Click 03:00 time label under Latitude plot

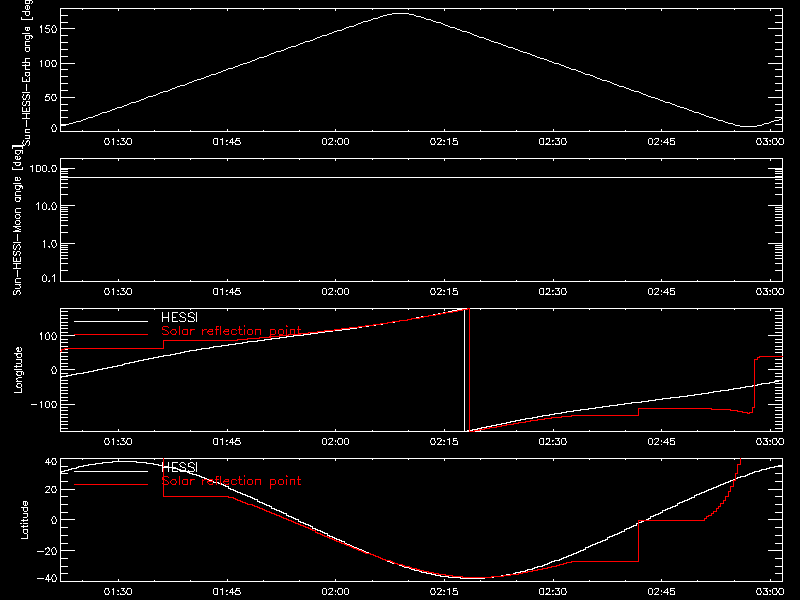770,591
